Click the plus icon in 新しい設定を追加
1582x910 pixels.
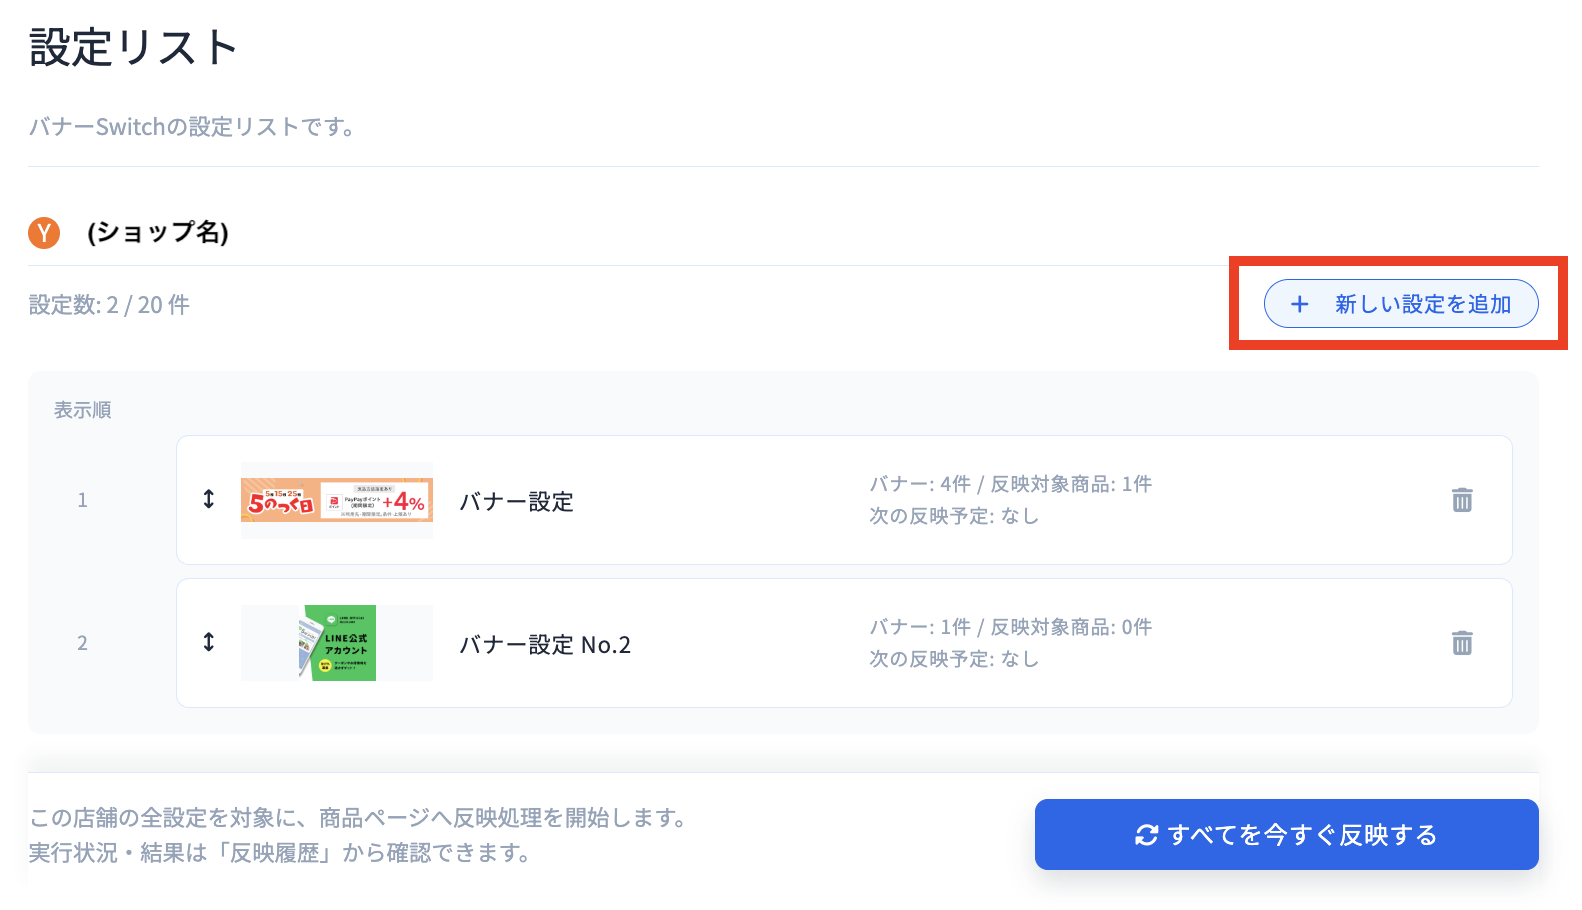click(1299, 304)
